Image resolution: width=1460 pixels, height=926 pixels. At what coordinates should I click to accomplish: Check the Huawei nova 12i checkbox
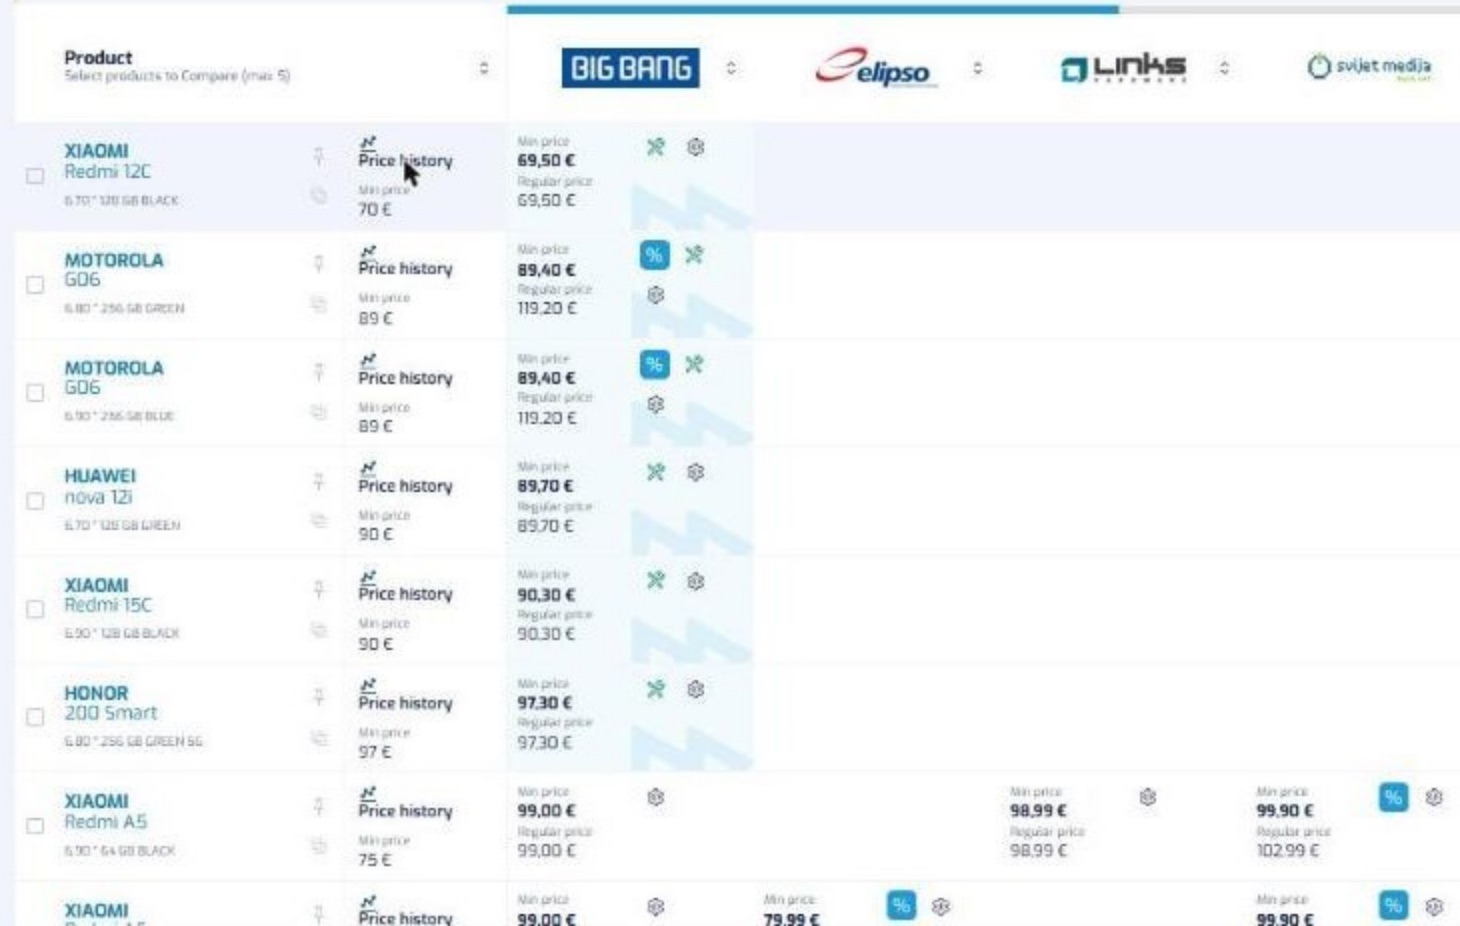click(x=35, y=501)
